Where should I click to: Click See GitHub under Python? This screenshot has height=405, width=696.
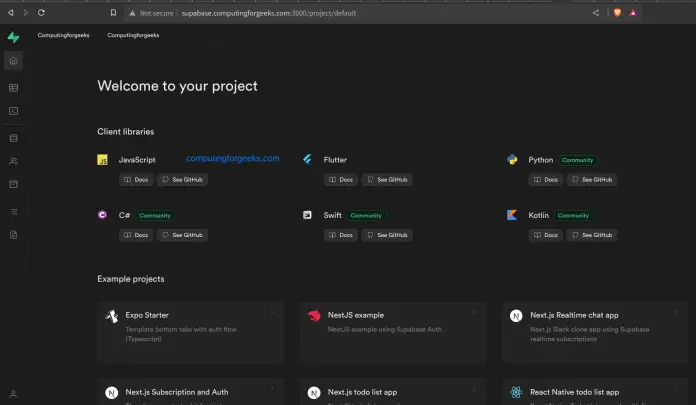pyautogui.click(x=592, y=180)
